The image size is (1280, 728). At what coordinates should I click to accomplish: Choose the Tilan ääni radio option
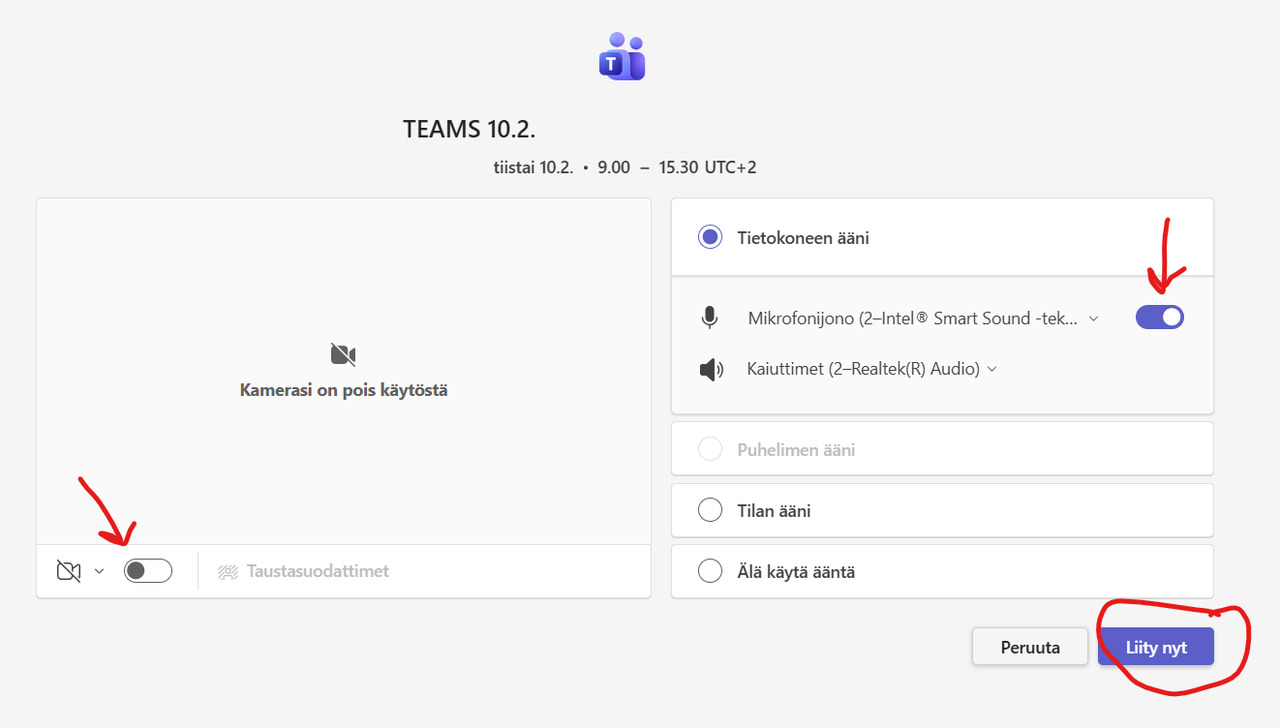coord(710,510)
